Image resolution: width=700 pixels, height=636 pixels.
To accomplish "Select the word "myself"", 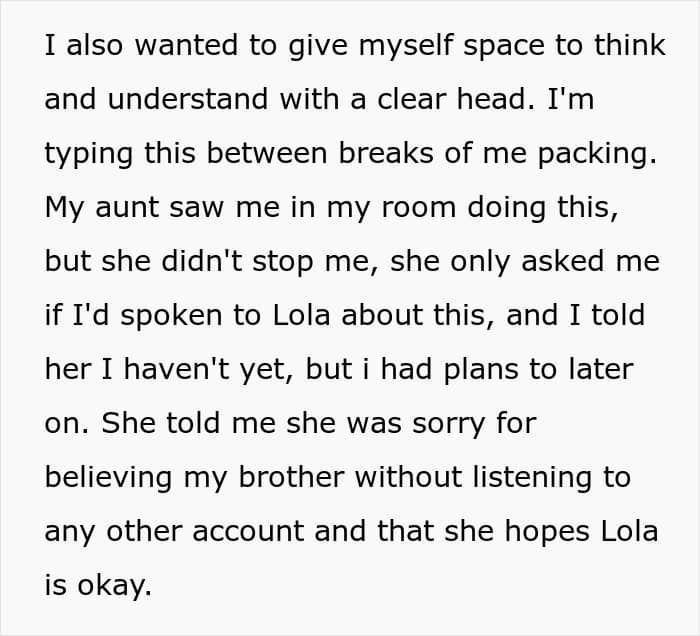I will click(406, 45).
